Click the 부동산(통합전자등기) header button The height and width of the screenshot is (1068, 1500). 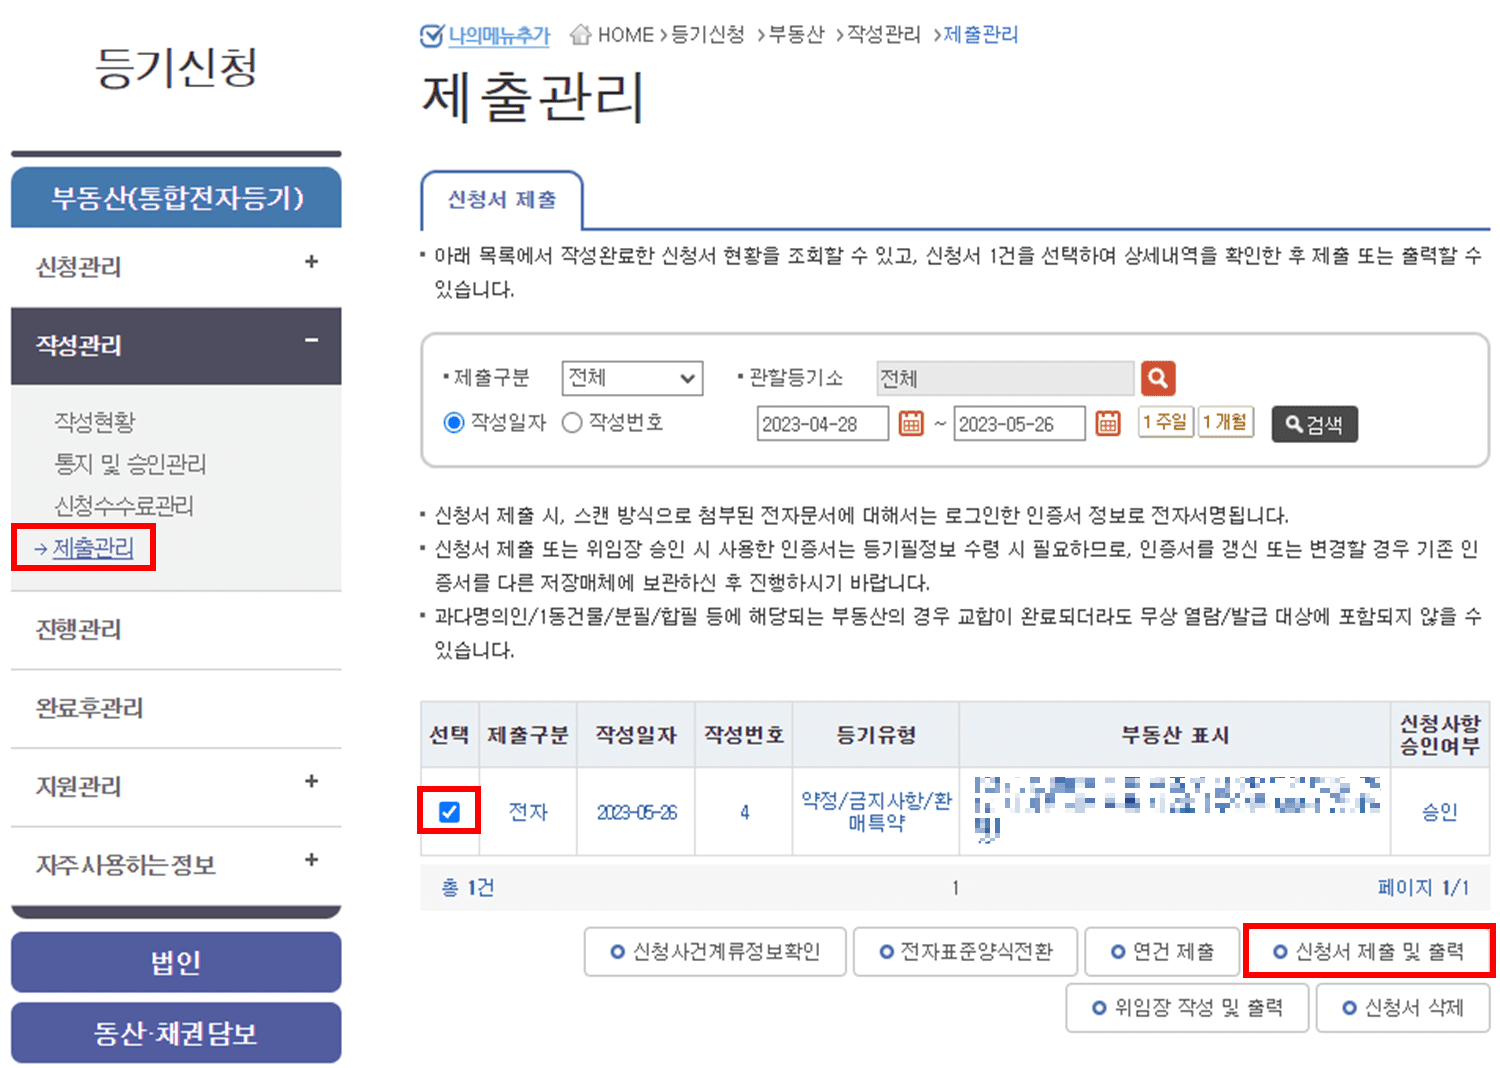coord(176,198)
